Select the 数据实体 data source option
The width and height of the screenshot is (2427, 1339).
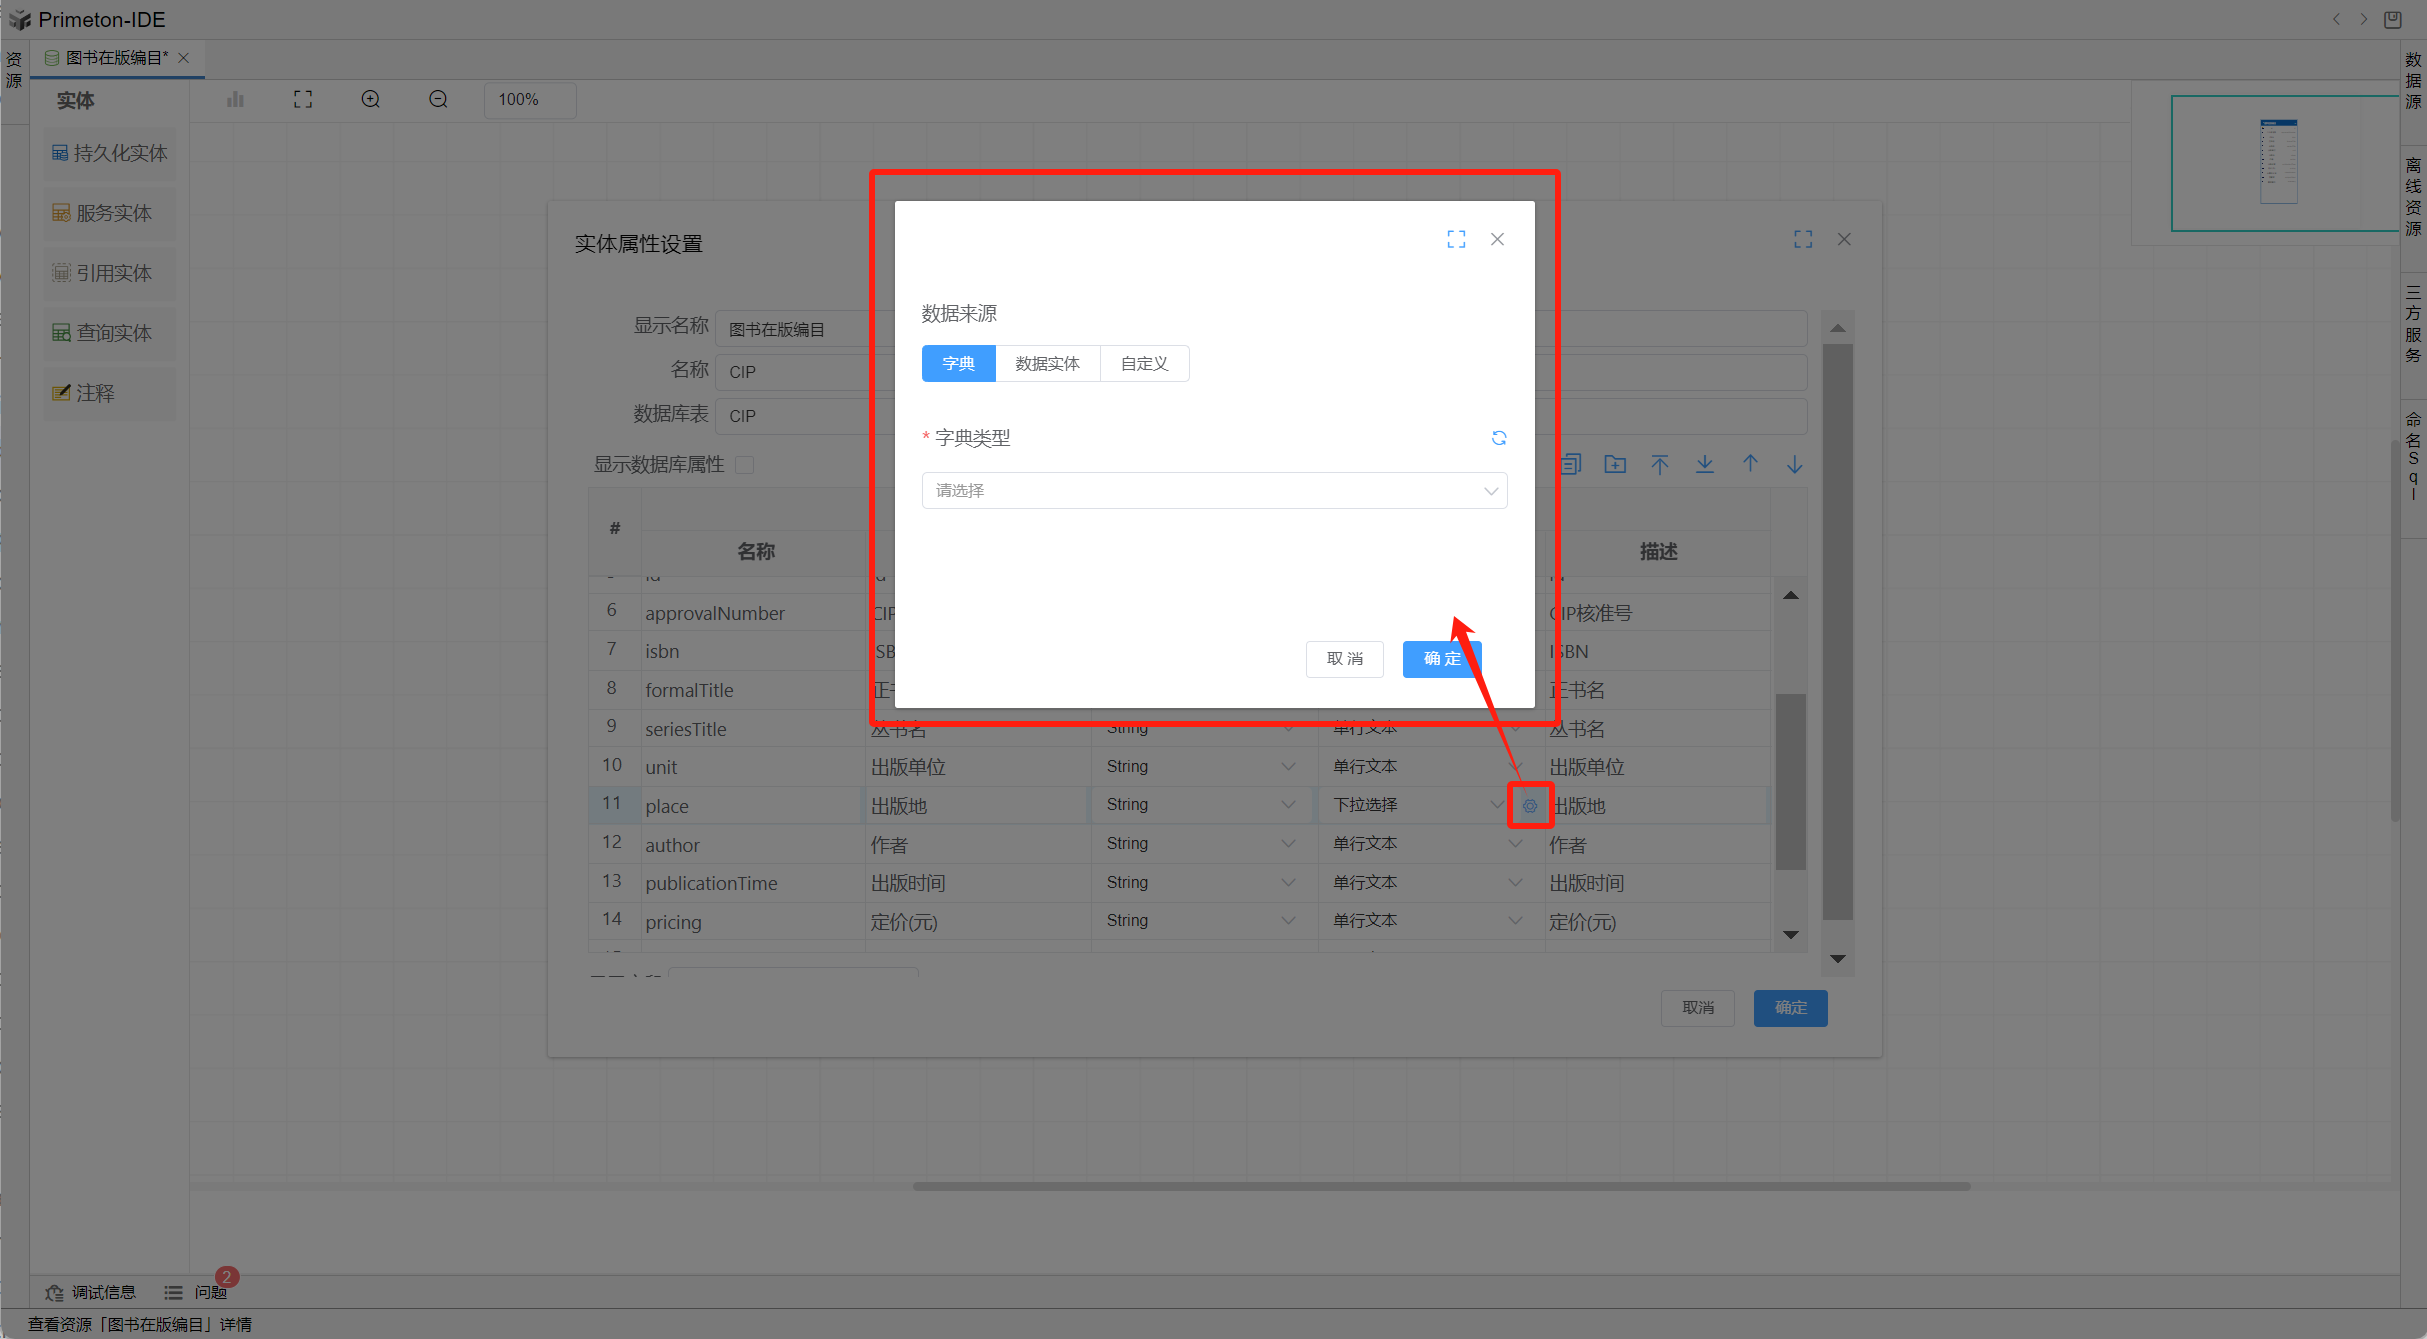[1047, 364]
